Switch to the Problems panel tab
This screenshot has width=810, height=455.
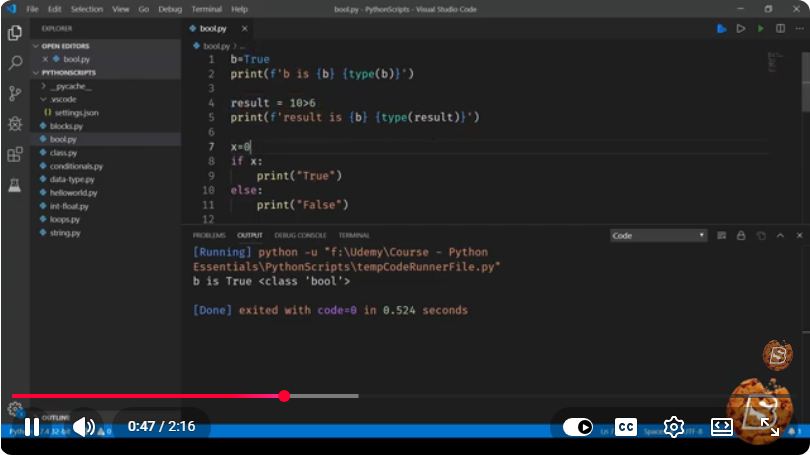(x=209, y=236)
